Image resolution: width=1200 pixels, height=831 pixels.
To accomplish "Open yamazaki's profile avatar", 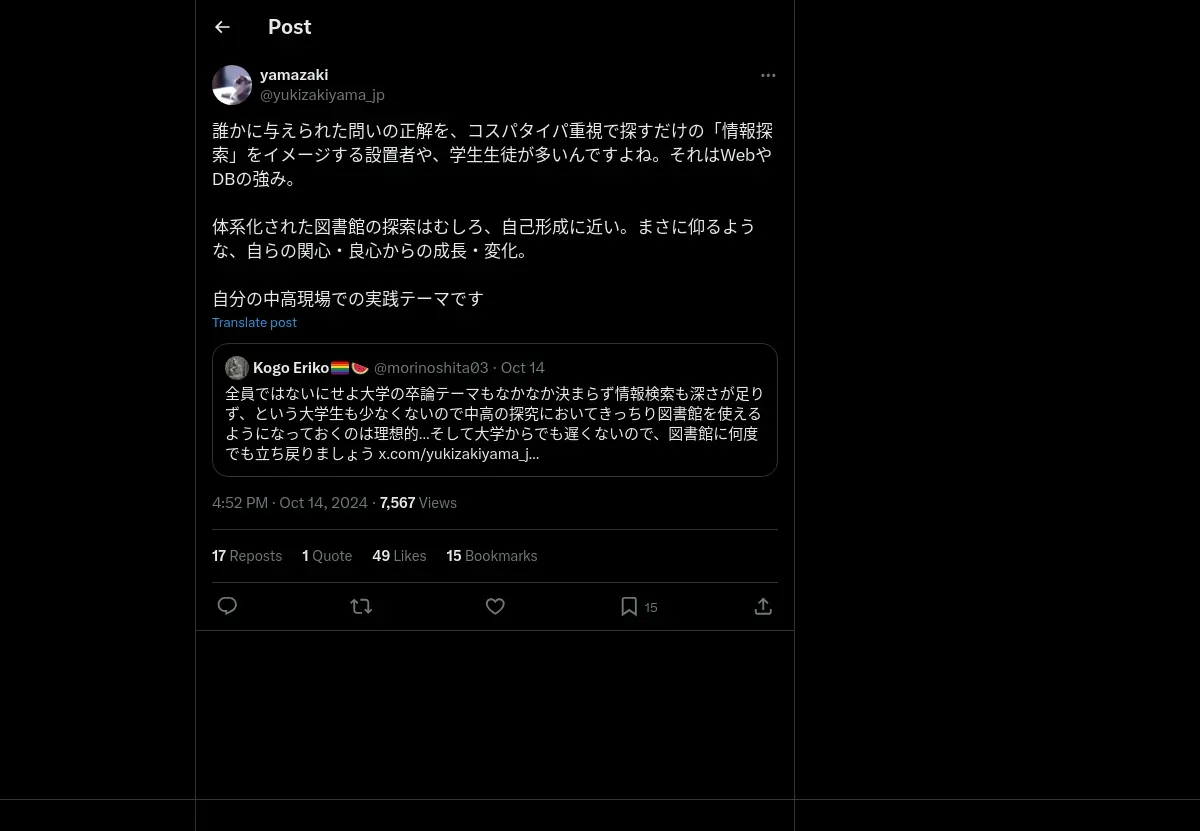I will [232, 85].
